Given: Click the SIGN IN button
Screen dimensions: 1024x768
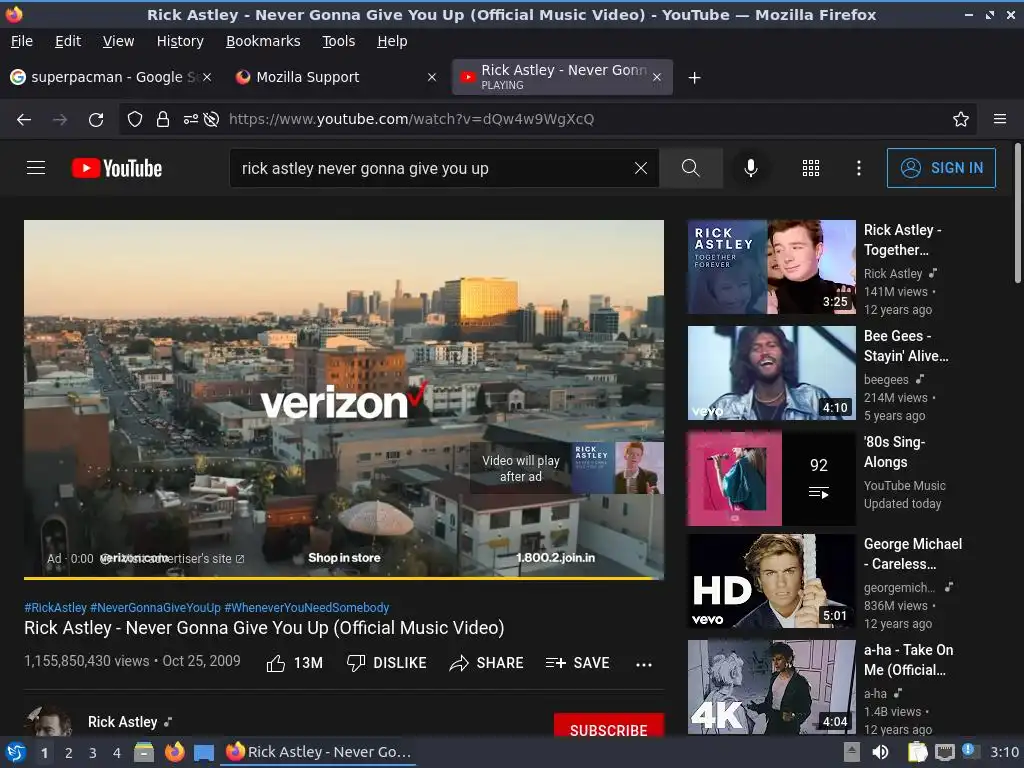Looking at the screenshot, I should pos(941,168).
